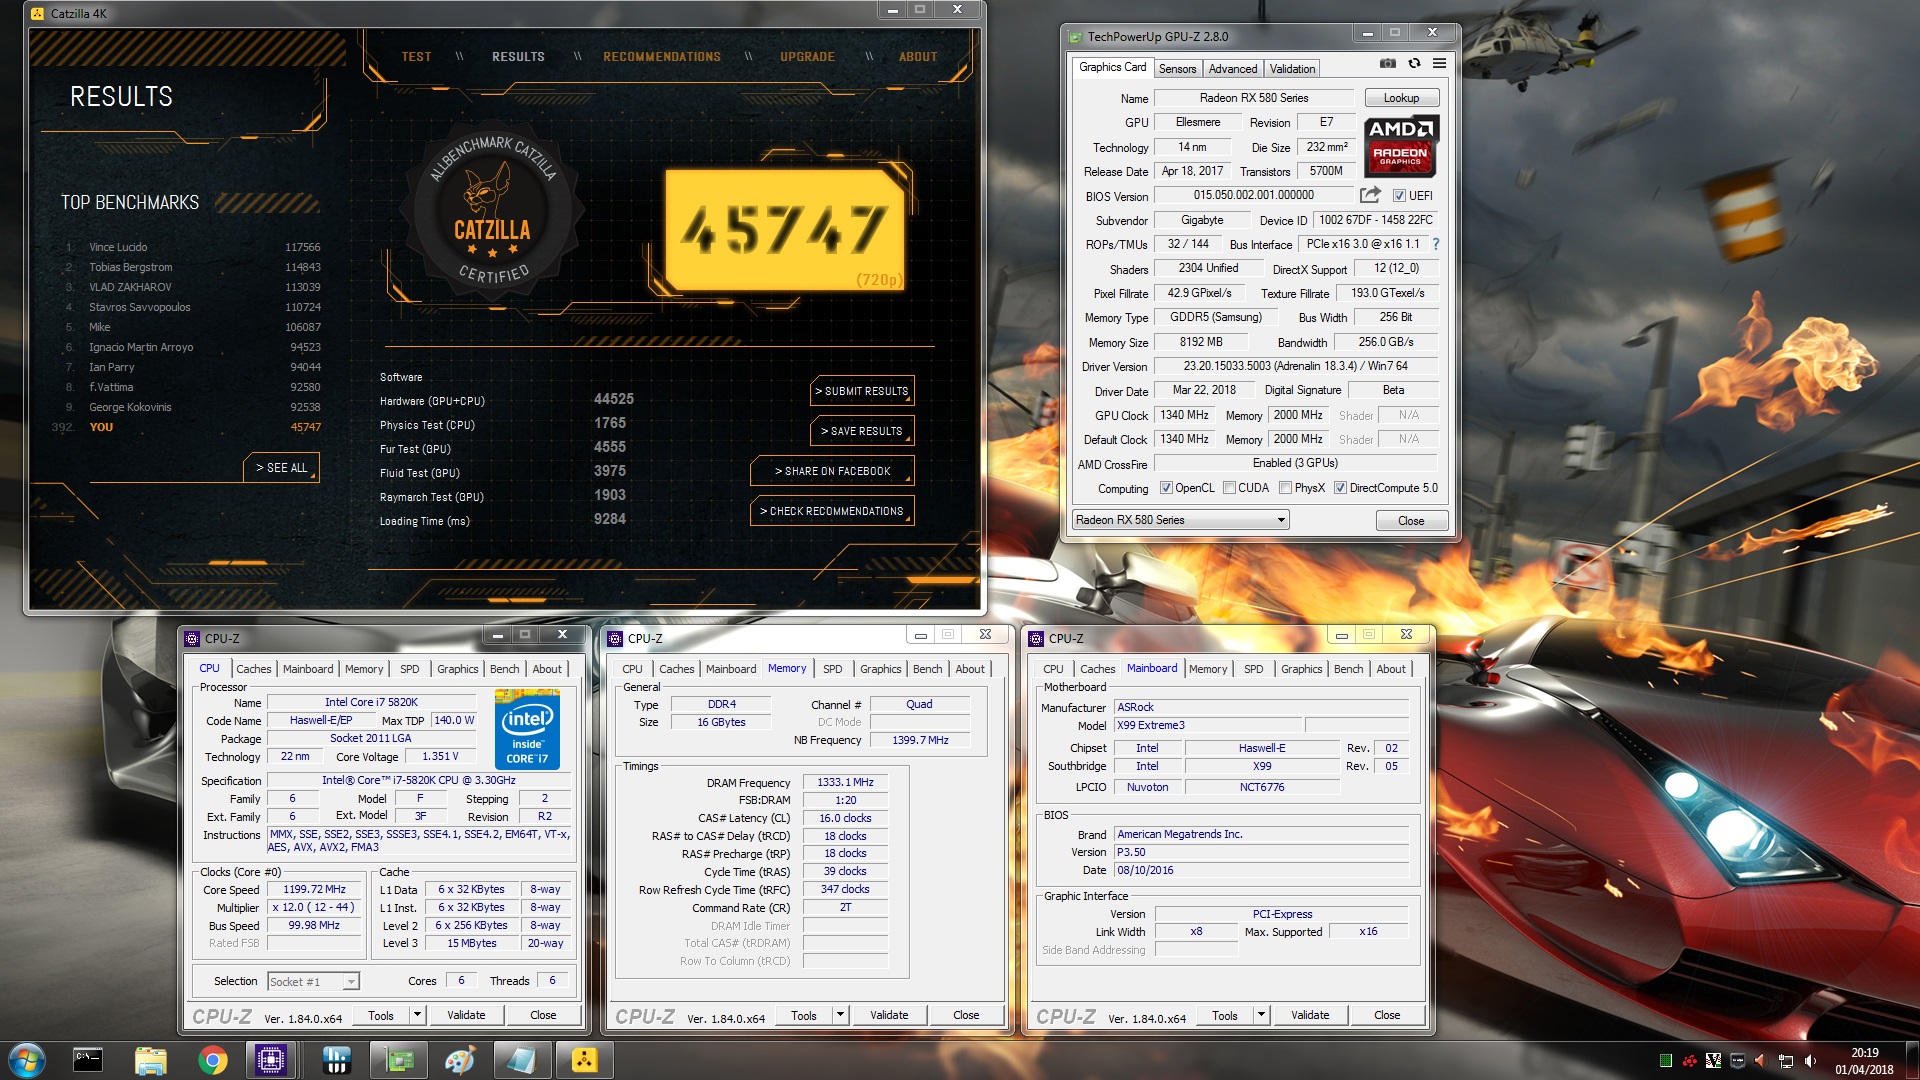
Task: Open the GPU-Z taskbar icon
Action: (398, 1060)
